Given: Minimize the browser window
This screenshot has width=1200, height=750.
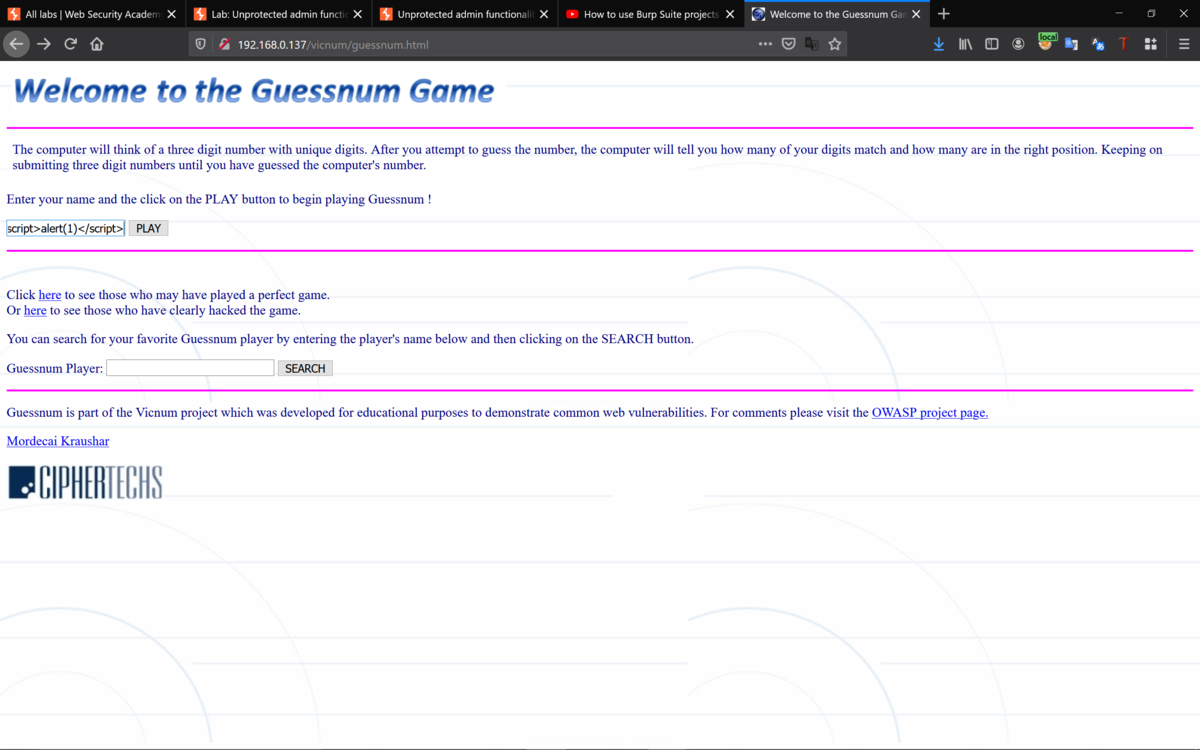Looking at the screenshot, I should click(1118, 14).
